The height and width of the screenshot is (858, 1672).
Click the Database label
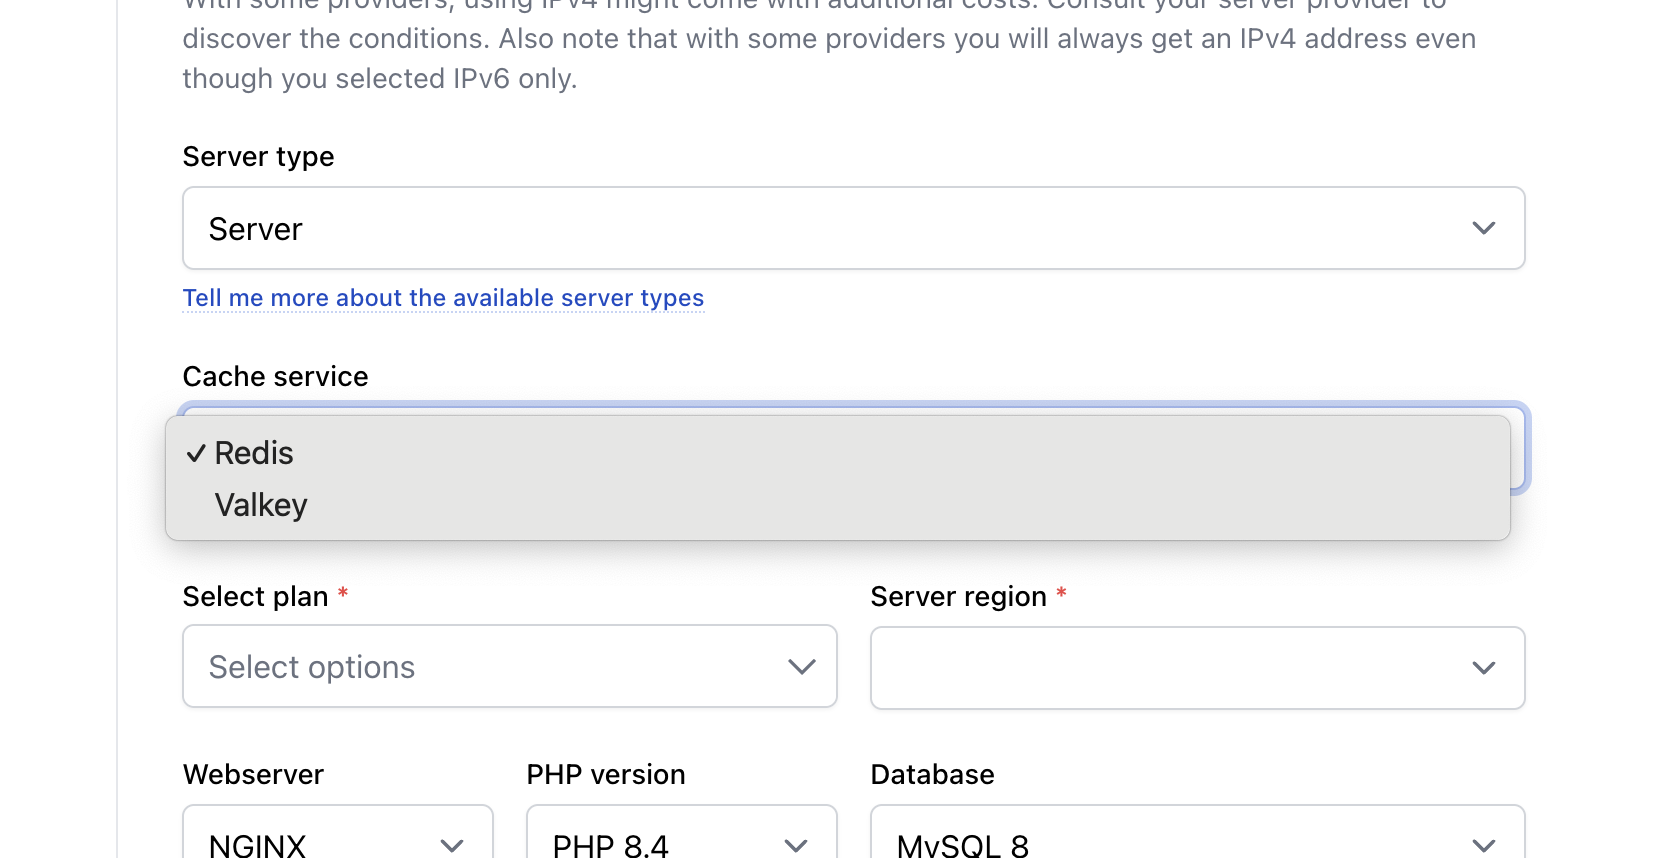(x=932, y=775)
